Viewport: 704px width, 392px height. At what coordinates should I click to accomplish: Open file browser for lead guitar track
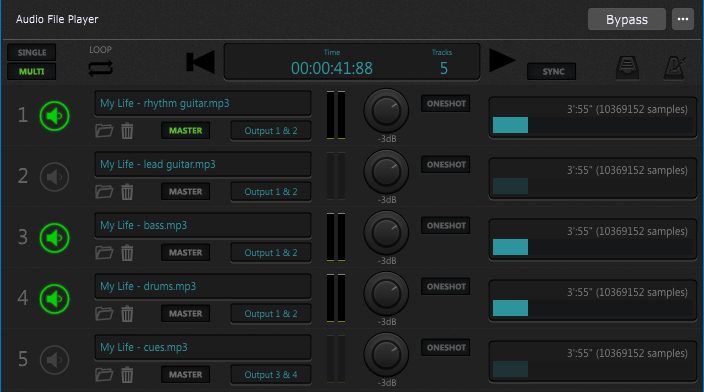pos(104,192)
